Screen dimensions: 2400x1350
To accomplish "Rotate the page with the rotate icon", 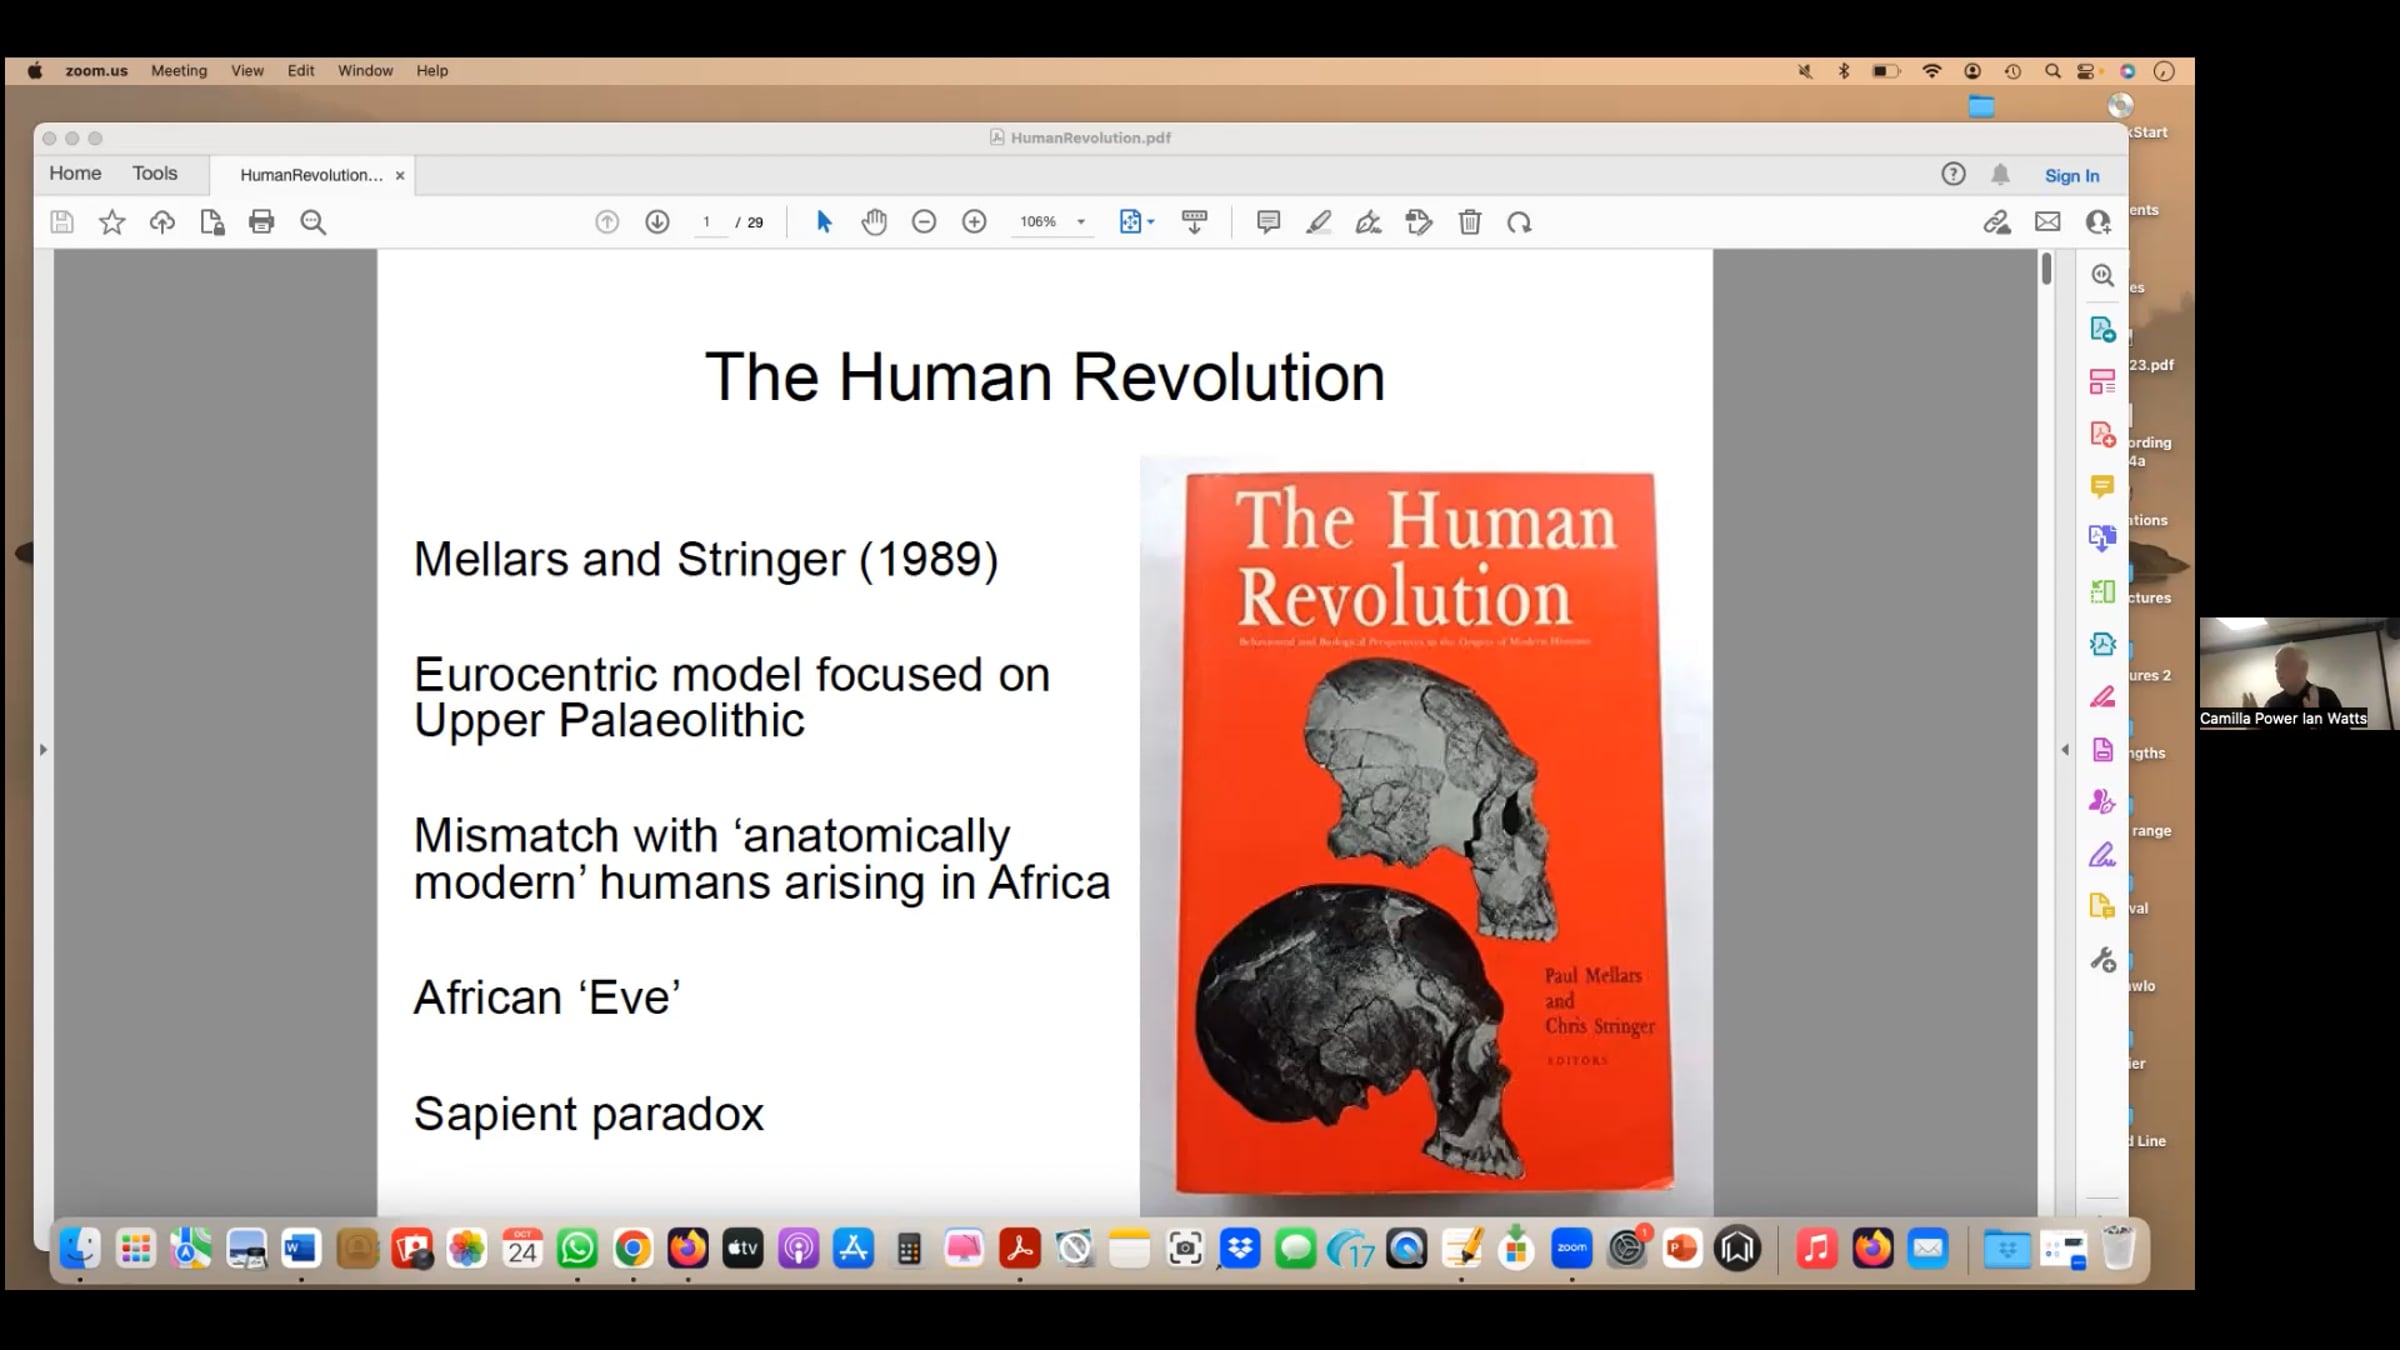I will pos(1520,222).
